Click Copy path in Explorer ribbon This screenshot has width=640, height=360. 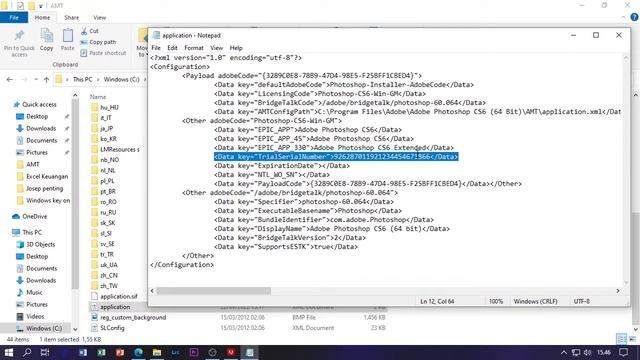[x=98, y=42]
